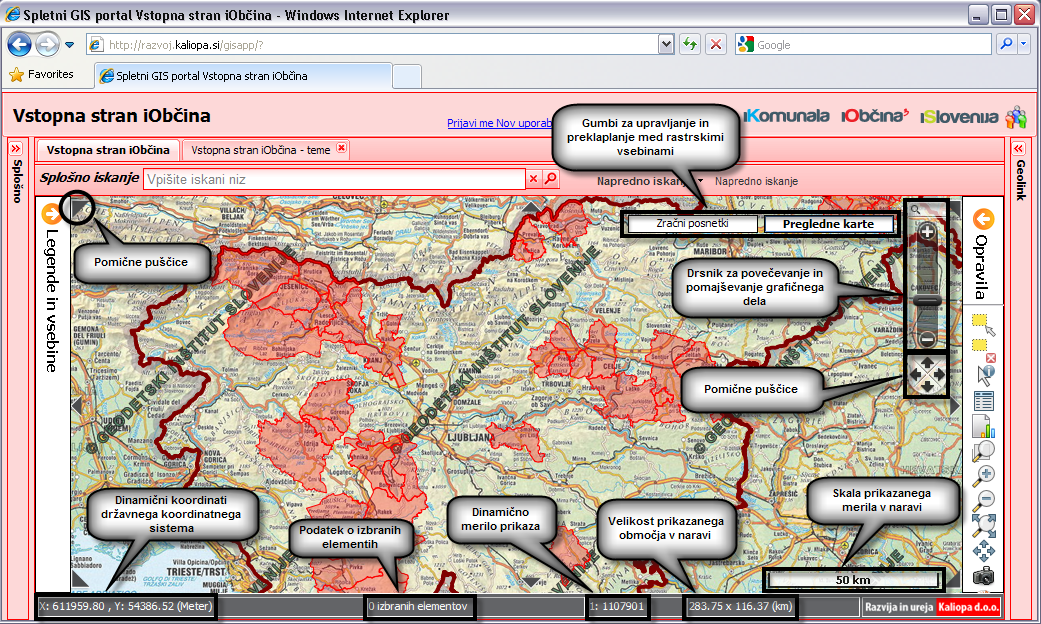1041x624 pixels.
Task: Open the attribute table list tool
Action: point(983,401)
